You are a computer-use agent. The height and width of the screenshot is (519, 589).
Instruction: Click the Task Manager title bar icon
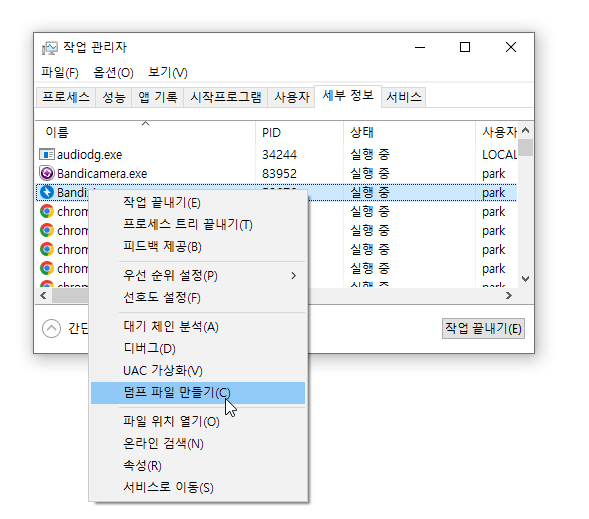pos(50,48)
